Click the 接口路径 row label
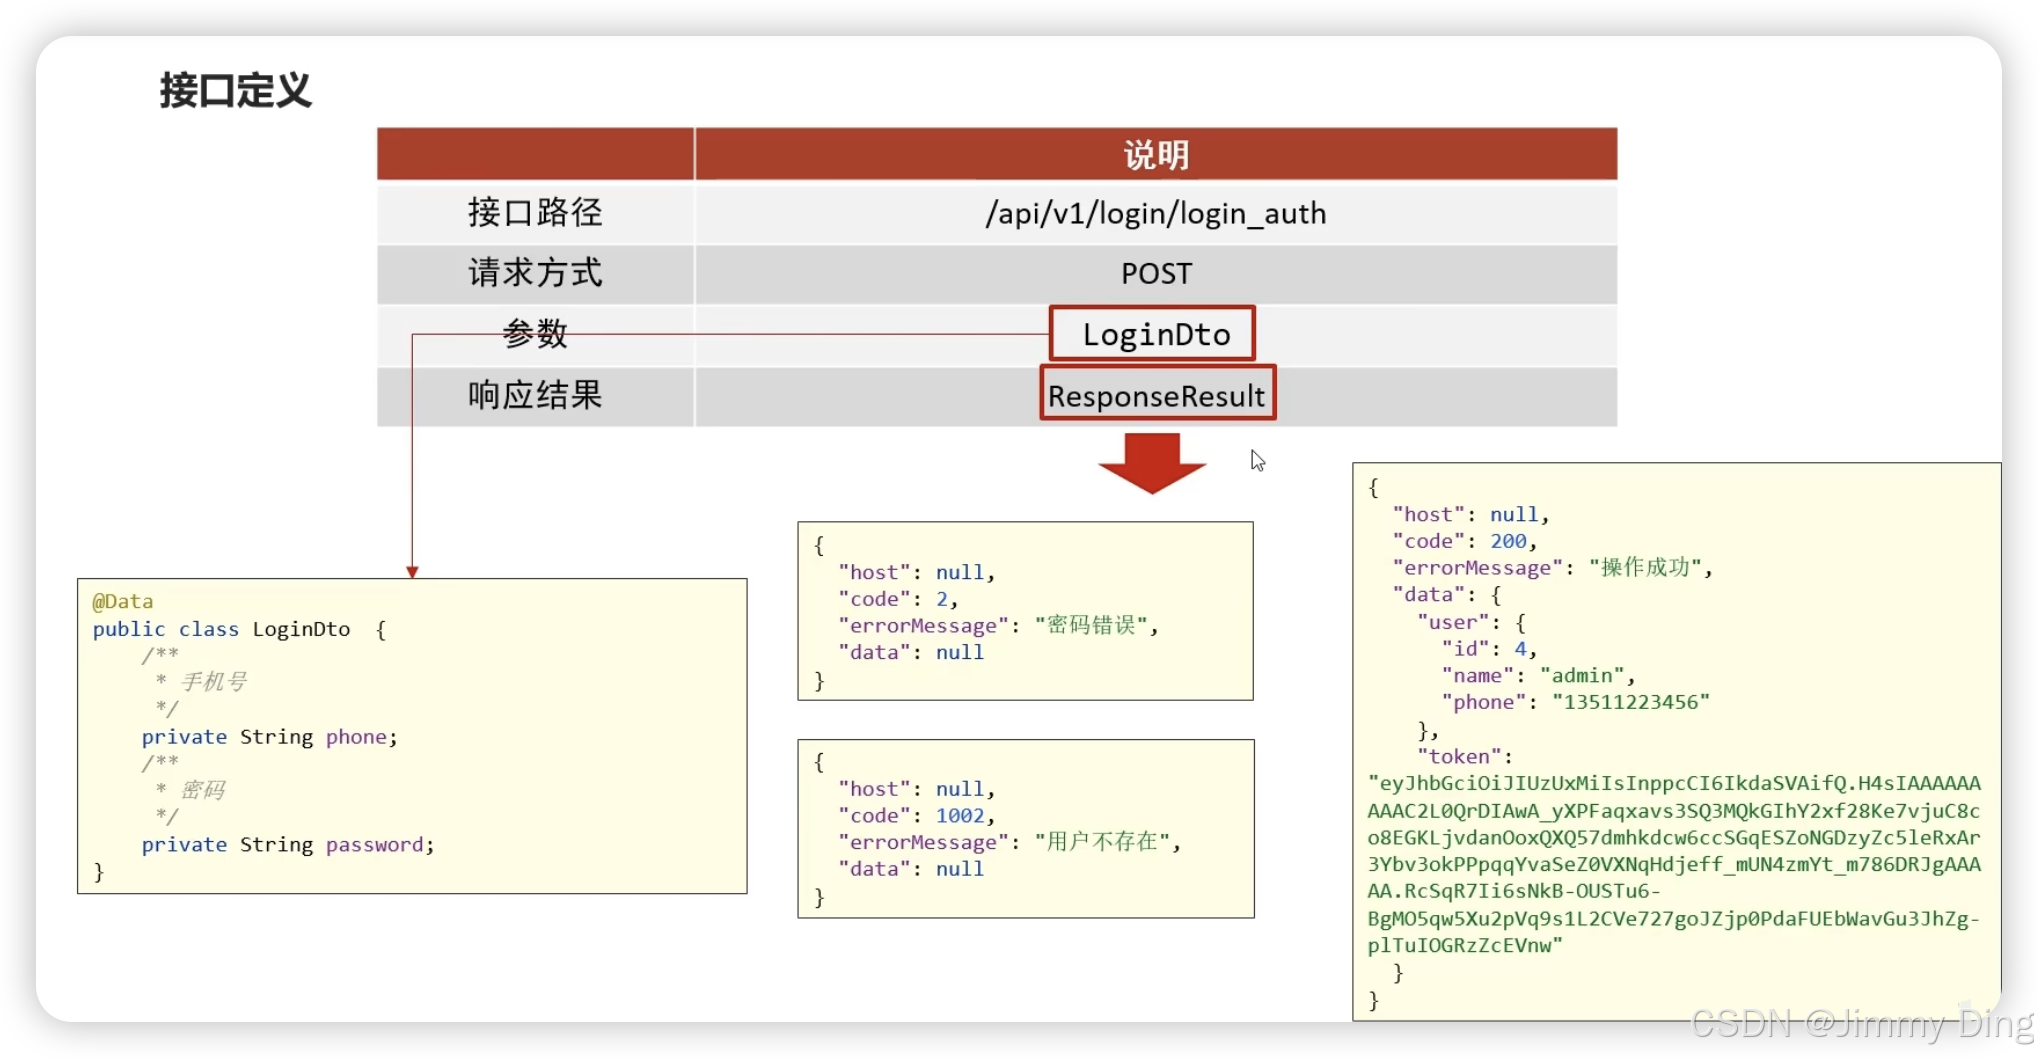Viewport: 2038px width, 1058px height. tap(535, 212)
